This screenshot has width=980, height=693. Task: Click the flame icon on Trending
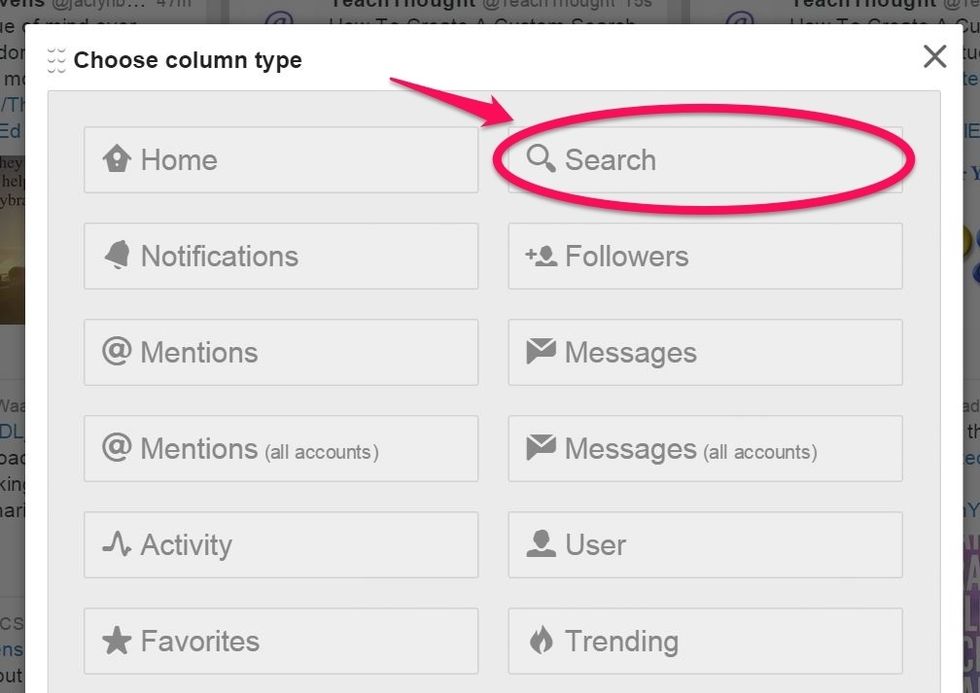click(541, 640)
